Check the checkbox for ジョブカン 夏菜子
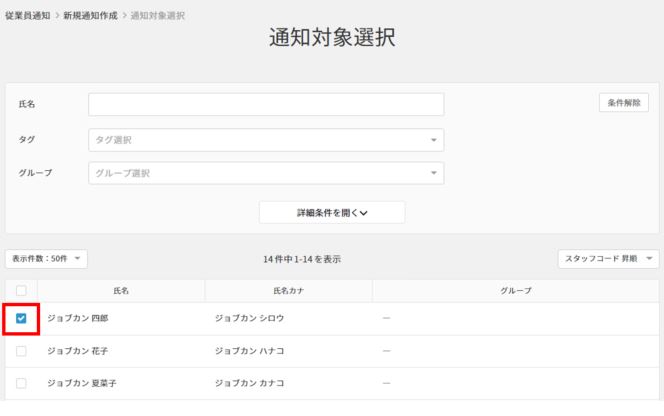This screenshot has height=416, width=664. click(x=21, y=383)
